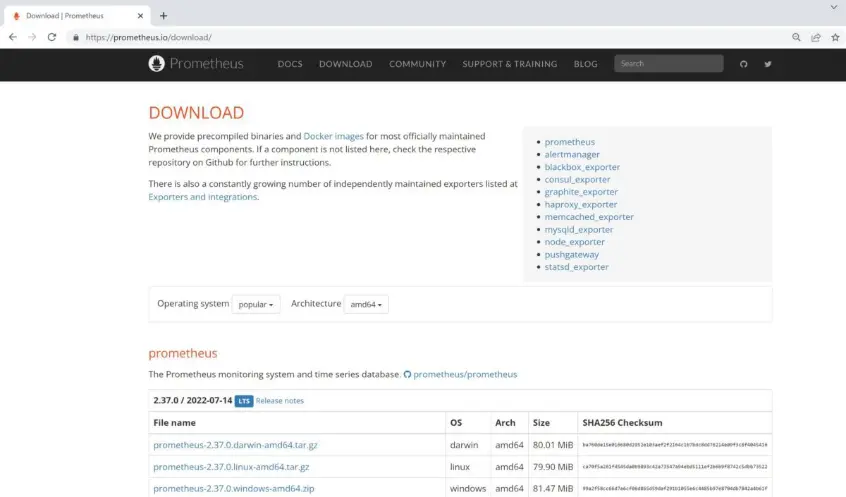Click the SHA256 Checksum column header
The width and height of the screenshot is (846, 497).
tap(622, 423)
